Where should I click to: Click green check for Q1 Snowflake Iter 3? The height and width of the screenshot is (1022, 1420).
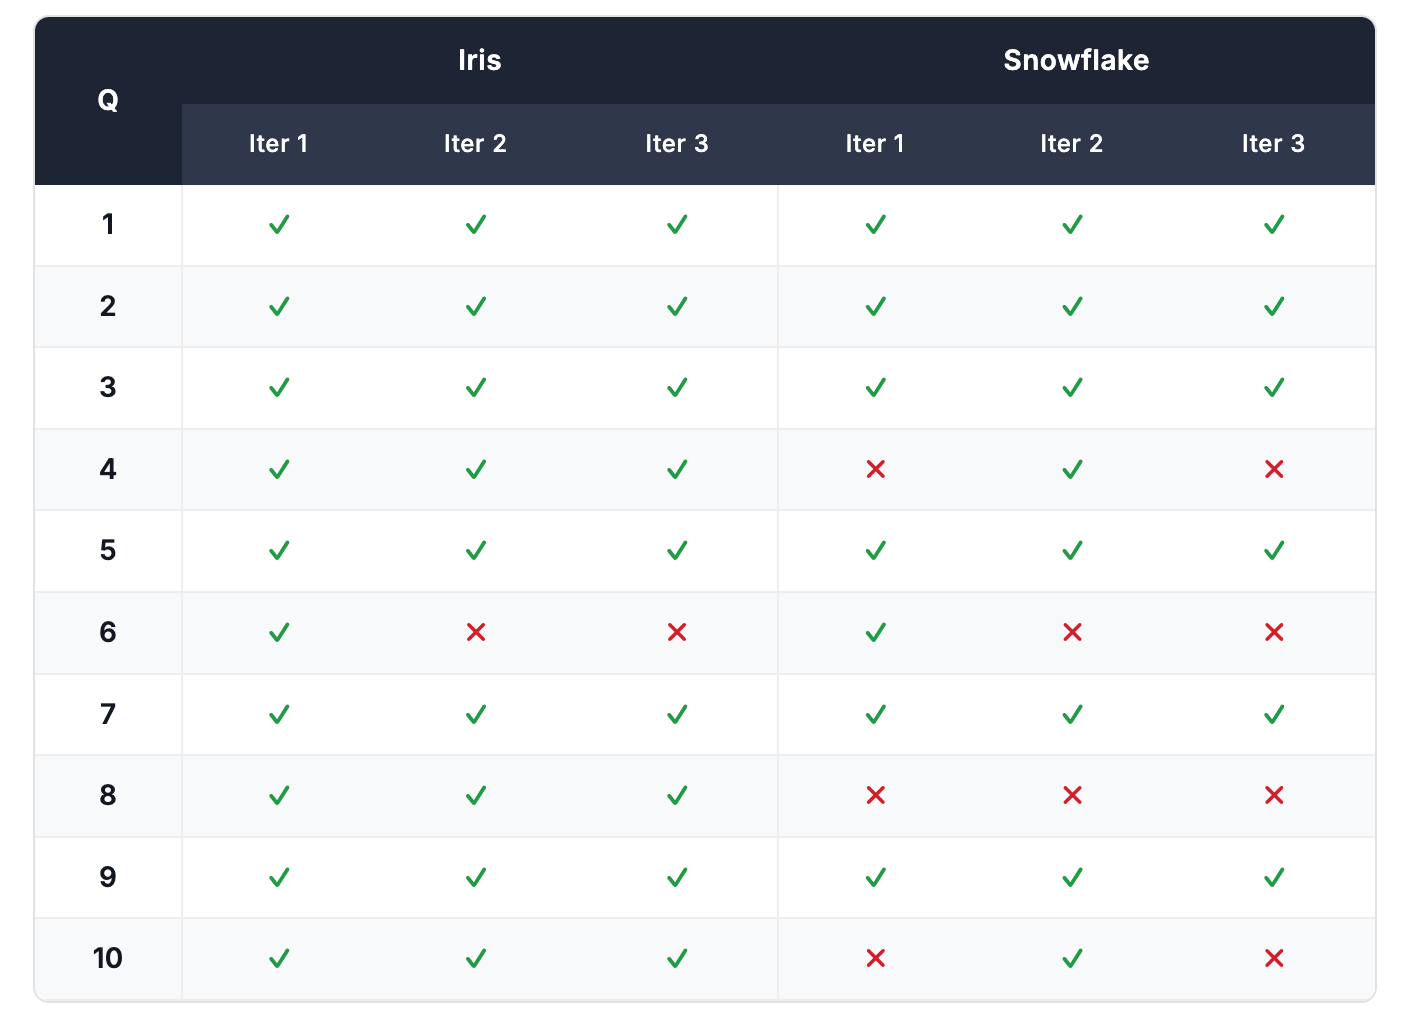click(x=1274, y=224)
